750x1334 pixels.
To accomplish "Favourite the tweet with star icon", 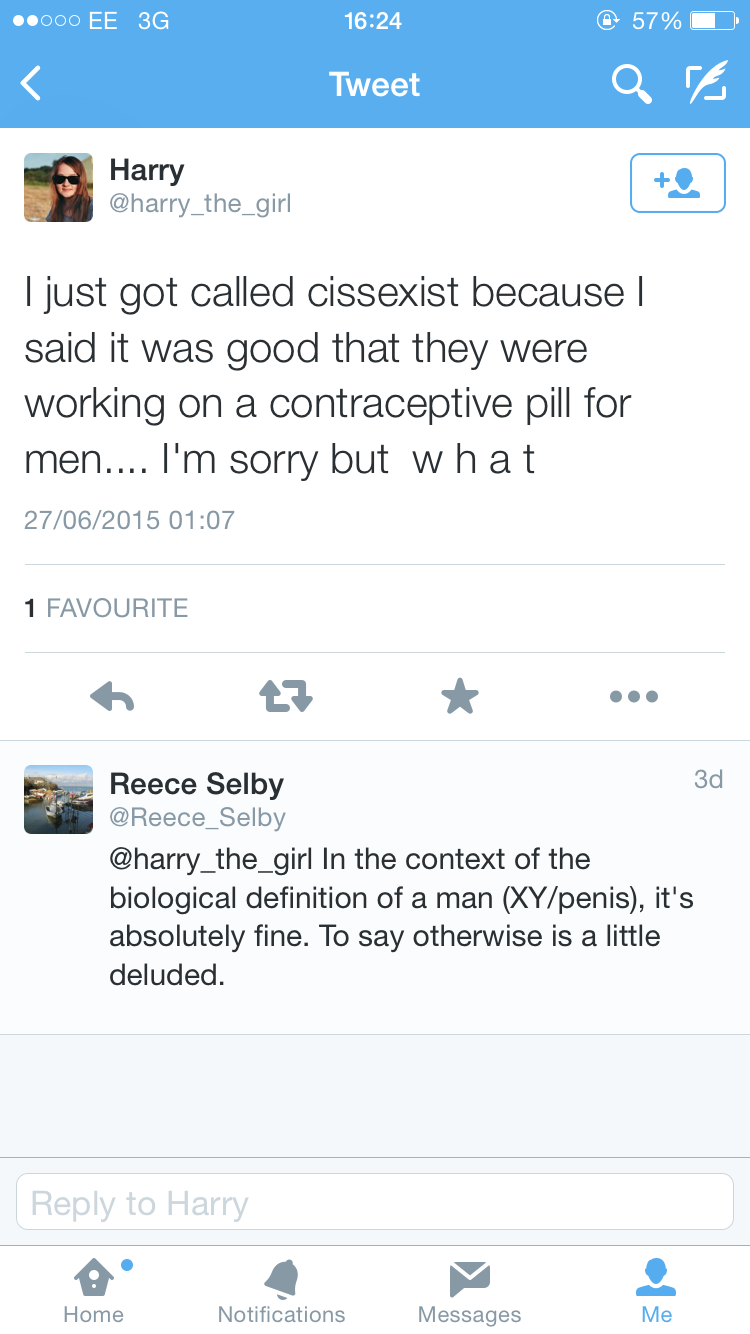I will pos(460,696).
